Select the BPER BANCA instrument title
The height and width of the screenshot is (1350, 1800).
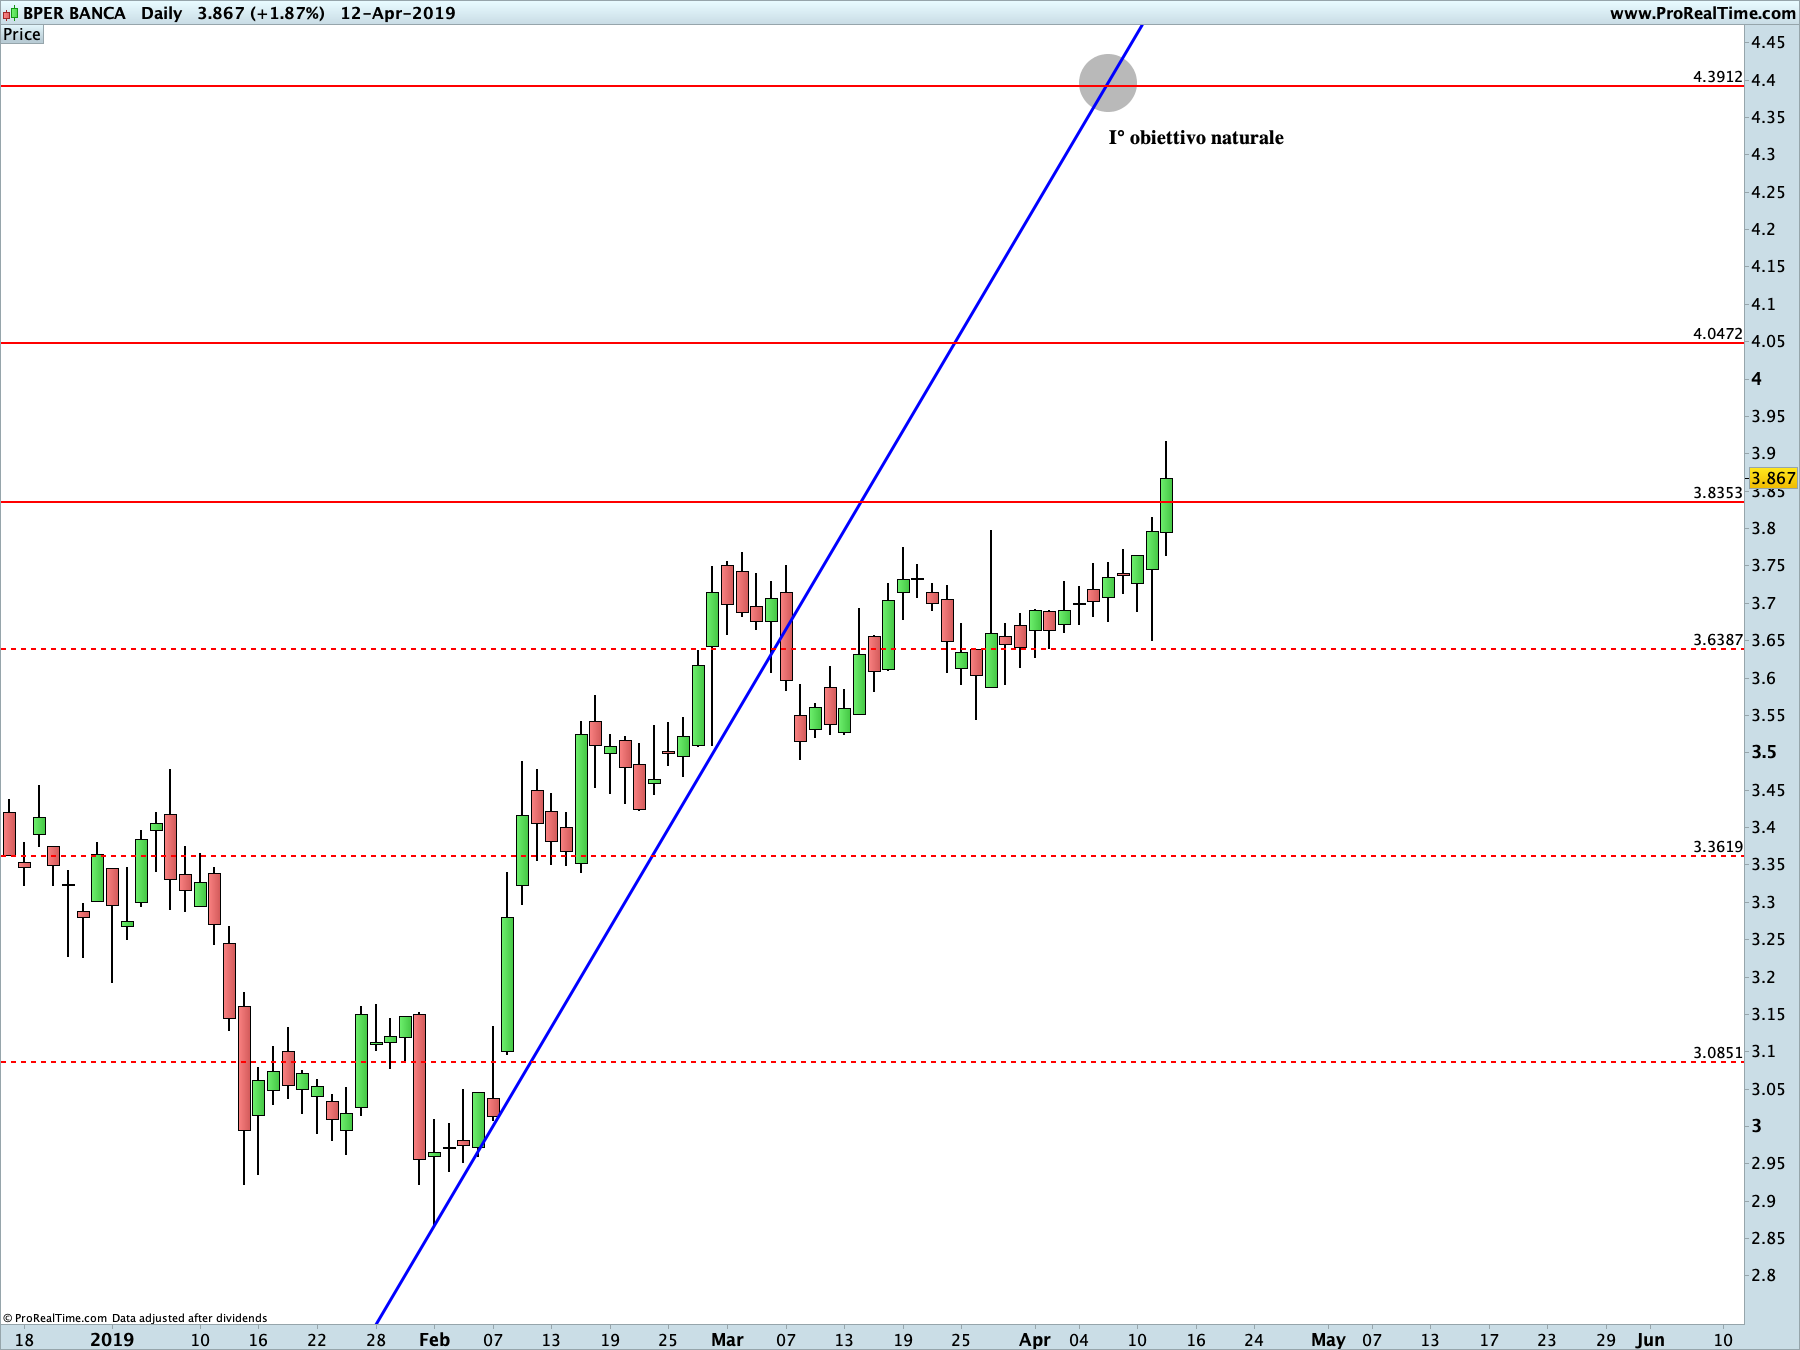point(74,13)
